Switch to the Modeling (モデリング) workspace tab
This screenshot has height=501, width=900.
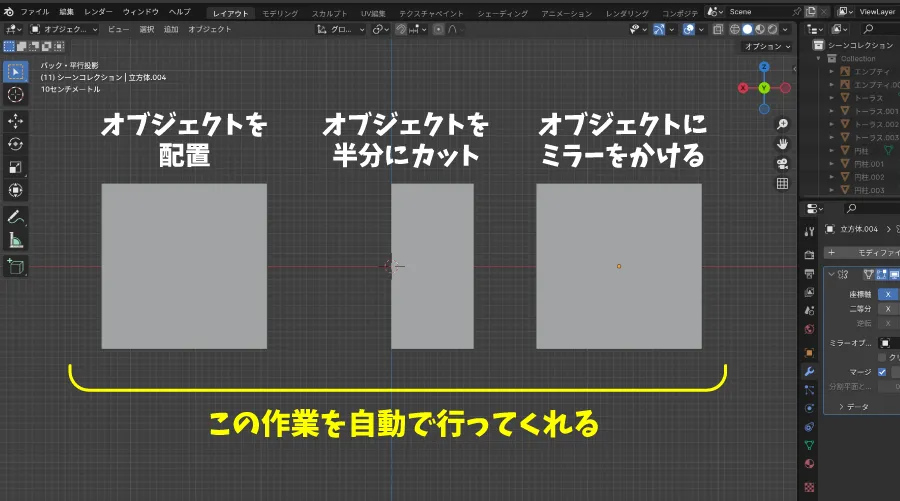tap(279, 13)
